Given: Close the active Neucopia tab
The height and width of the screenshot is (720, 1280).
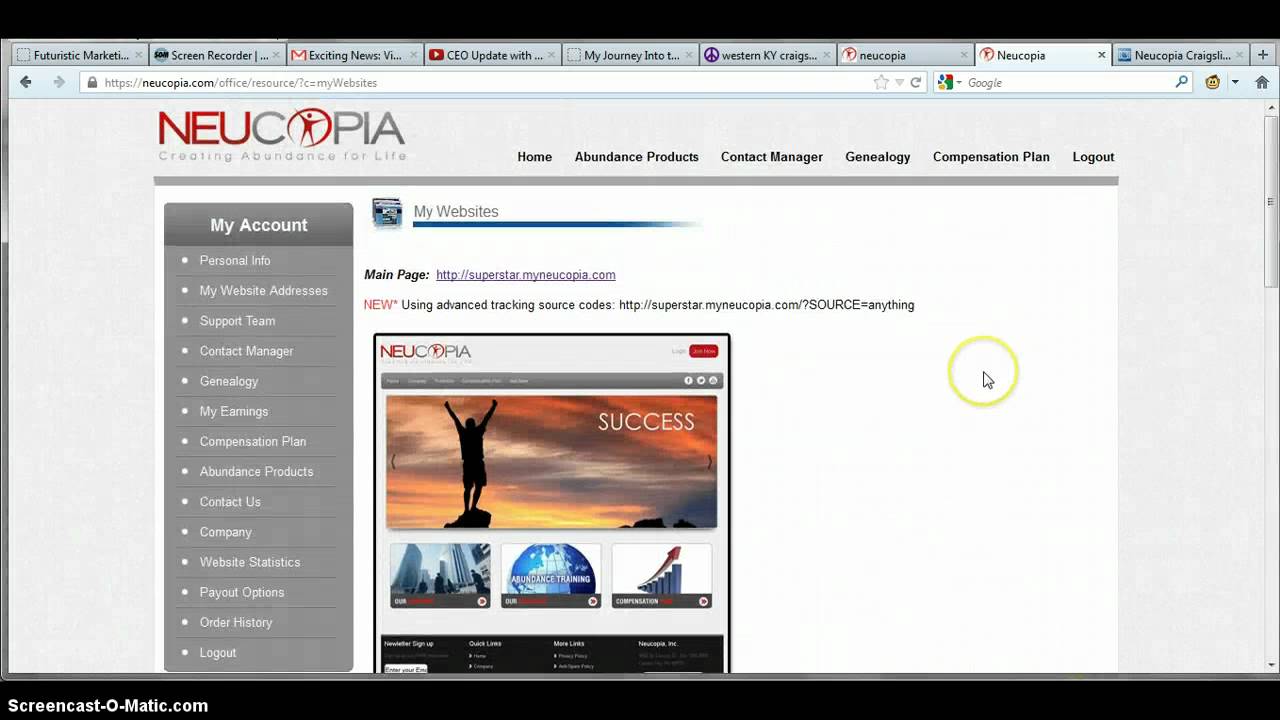Looking at the screenshot, I should point(1102,55).
